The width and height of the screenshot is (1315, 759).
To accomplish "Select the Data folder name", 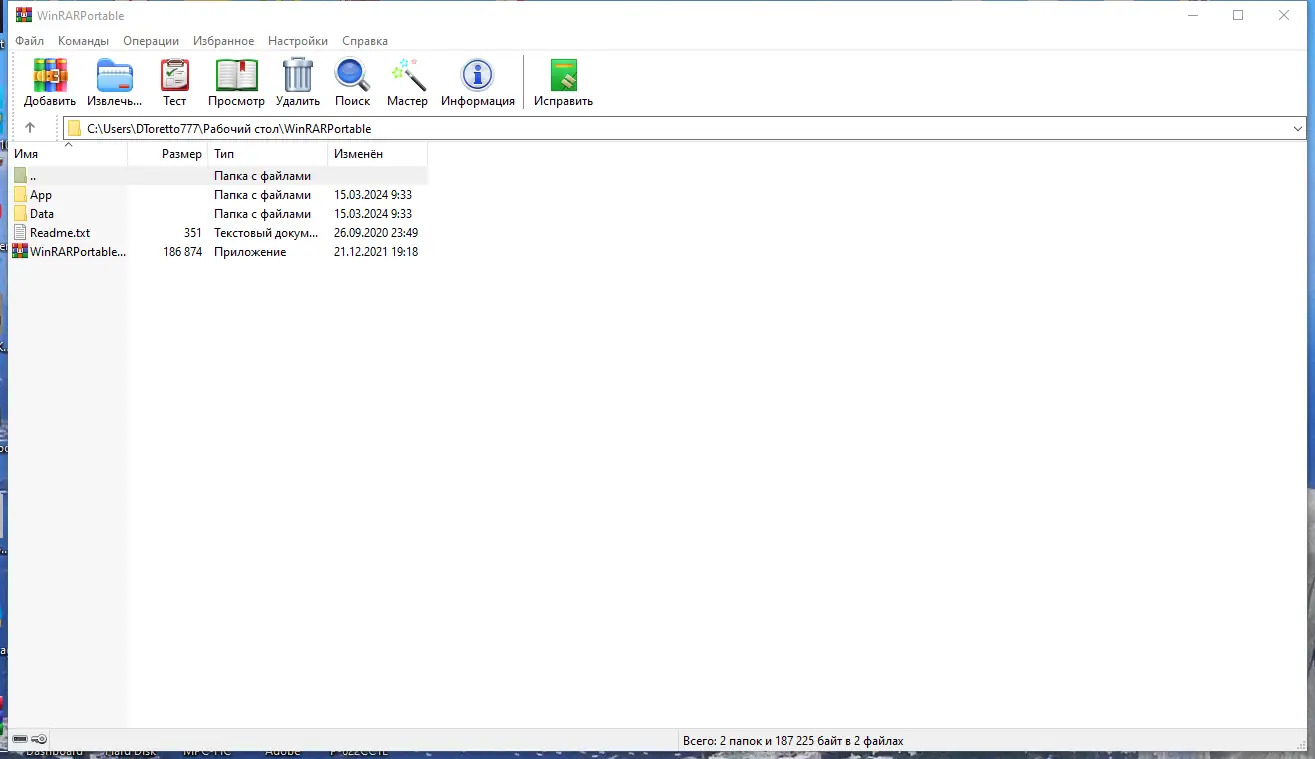I will [x=42, y=214].
